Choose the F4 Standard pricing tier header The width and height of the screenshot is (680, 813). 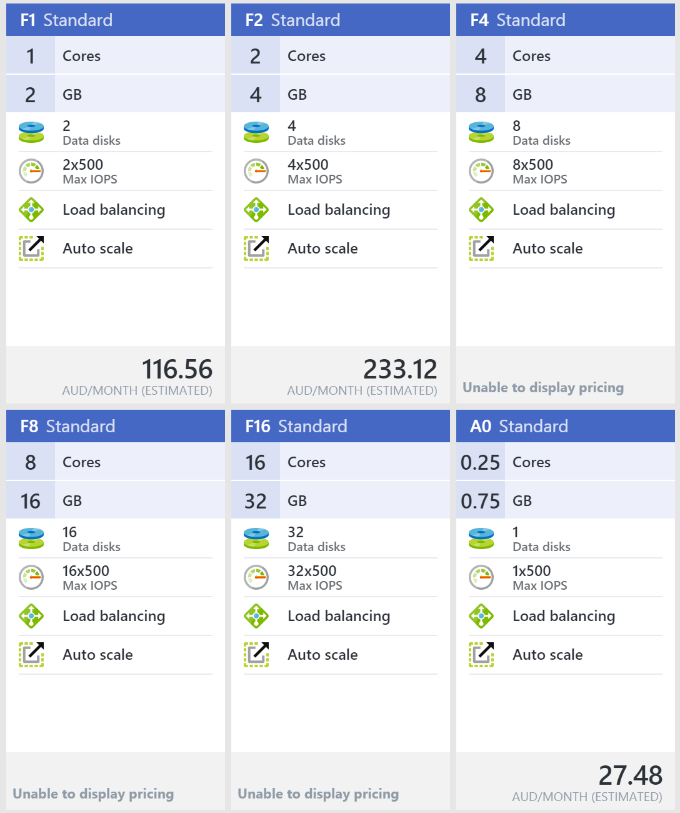point(565,20)
